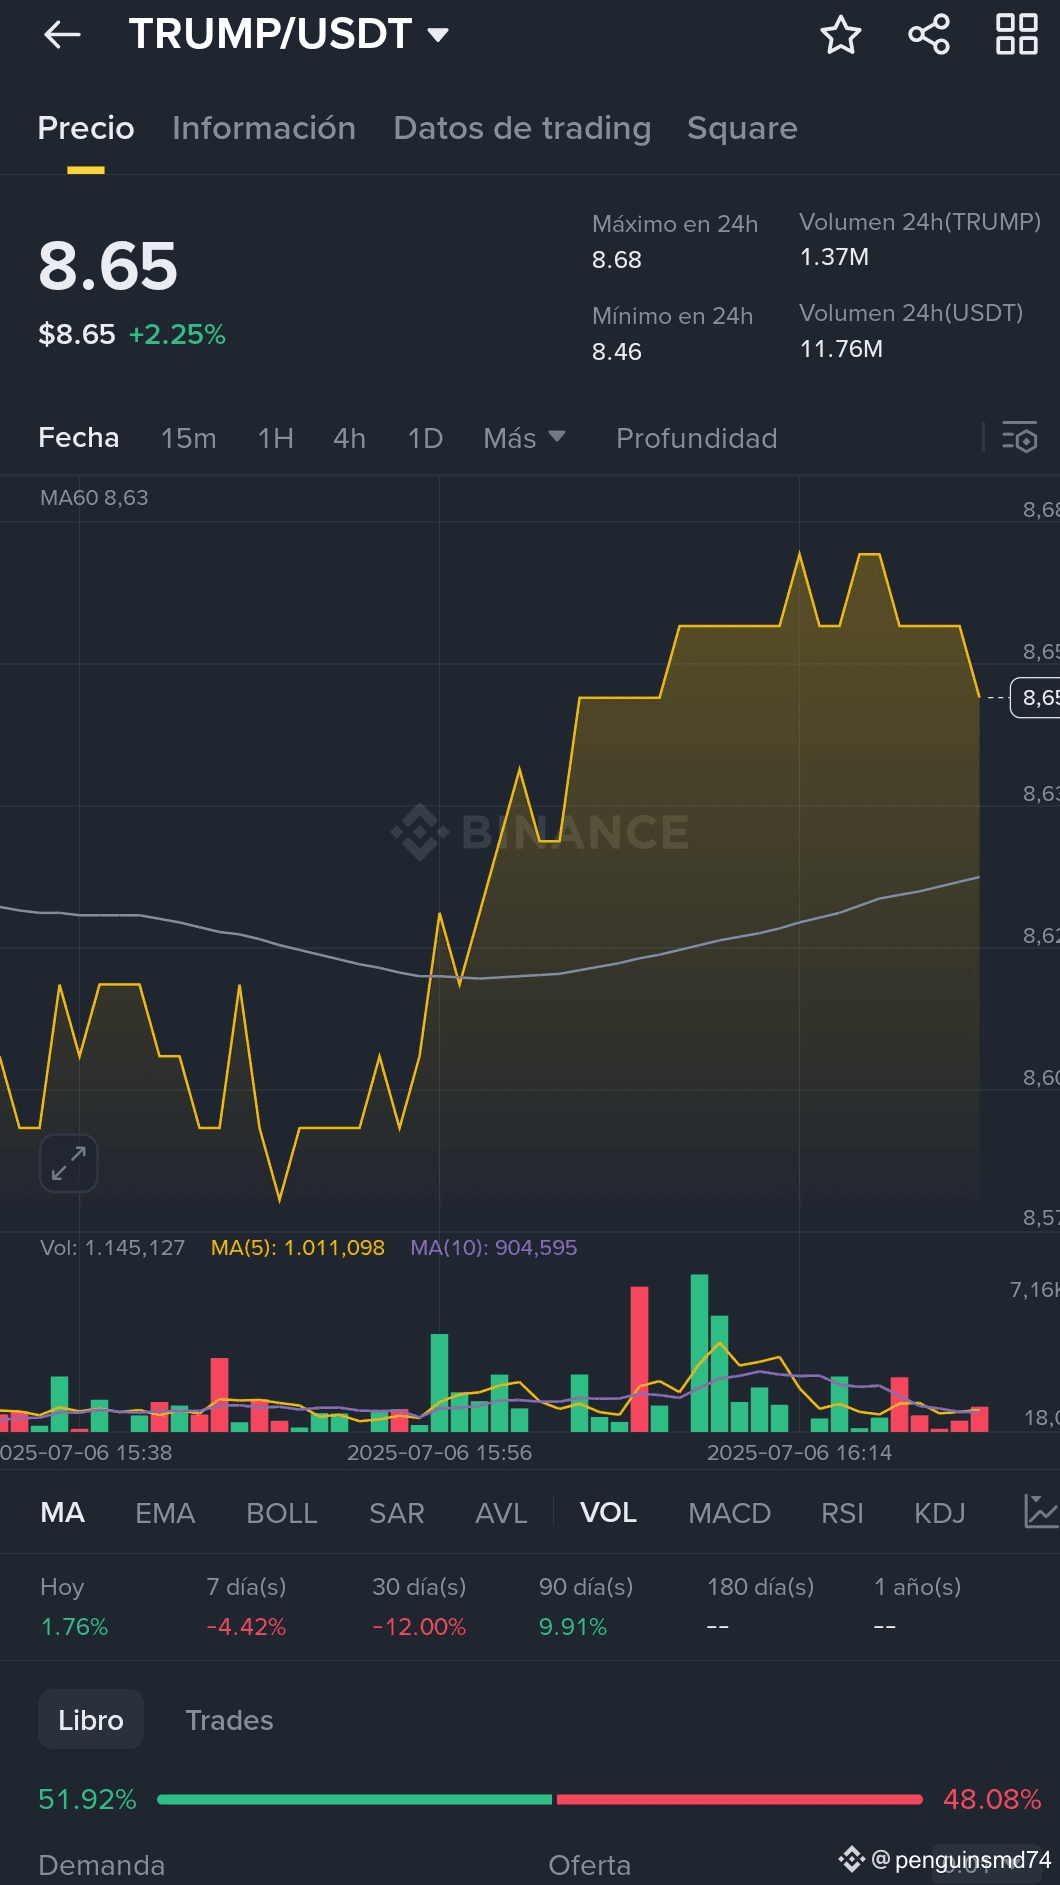The width and height of the screenshot is (1060, 1885).
Task: Toggle the AVL indicator
Action: (501, 1512)
